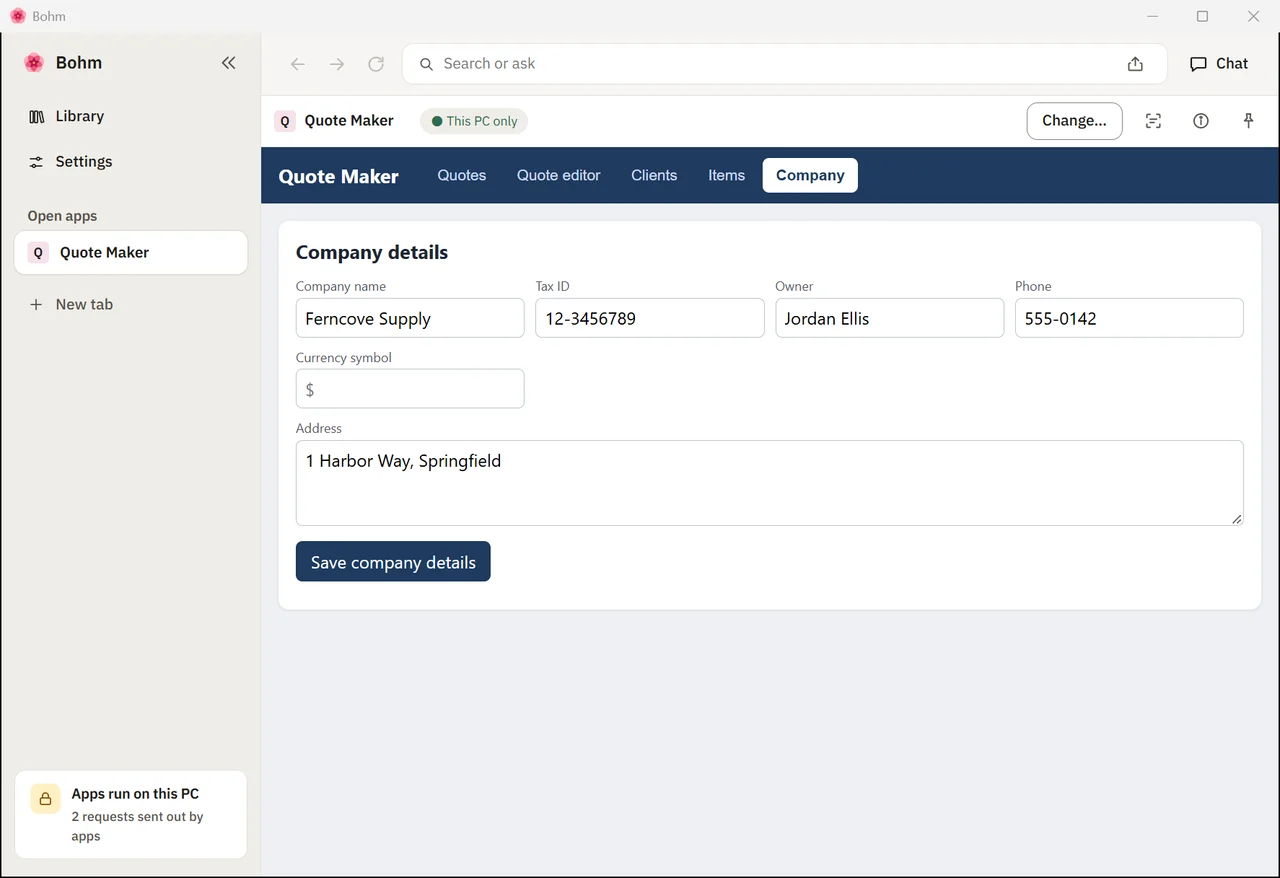The image size is (1280, 878).
Task: Click the Address text area
Action: click(770, 483)
